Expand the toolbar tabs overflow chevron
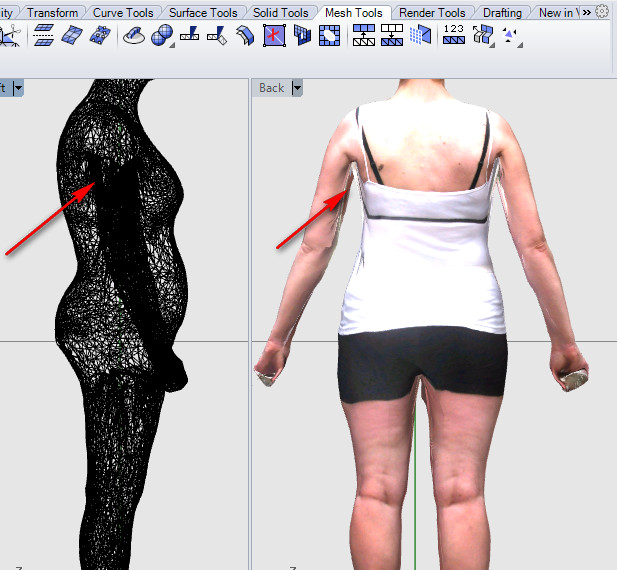The image size is (617, 570). [x=587, y=13]
